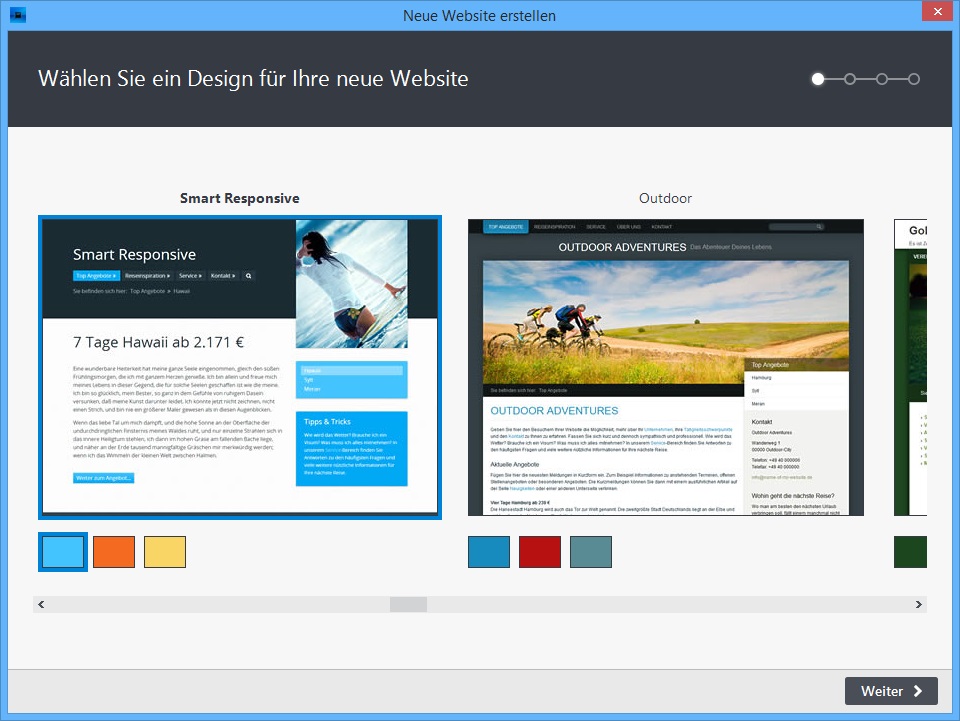Click the second wizard step indicator circle
The width and height of the screenshot is (960, 721).
850,79
